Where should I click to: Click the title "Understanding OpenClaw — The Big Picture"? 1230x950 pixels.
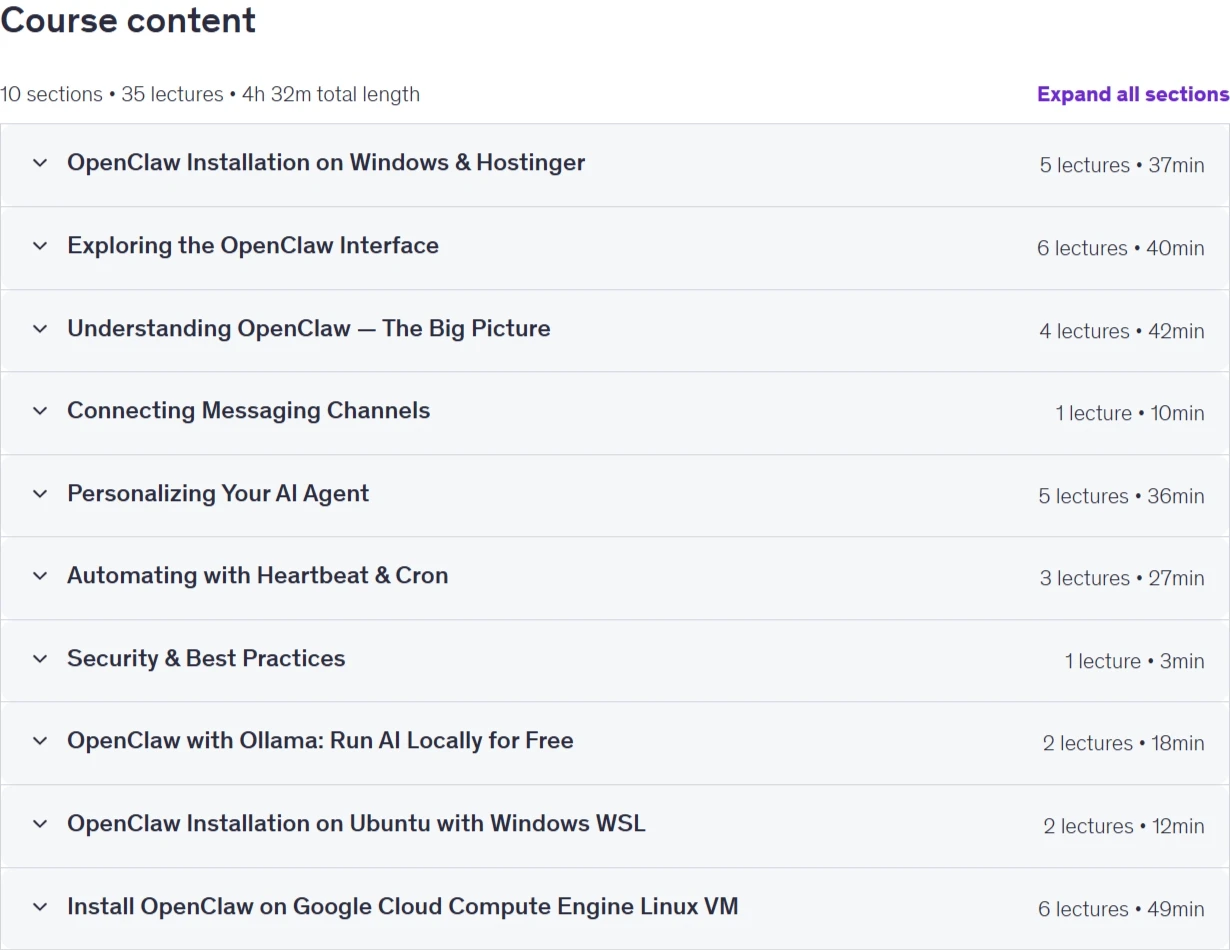pyautogui.click(x=309, y=328)
